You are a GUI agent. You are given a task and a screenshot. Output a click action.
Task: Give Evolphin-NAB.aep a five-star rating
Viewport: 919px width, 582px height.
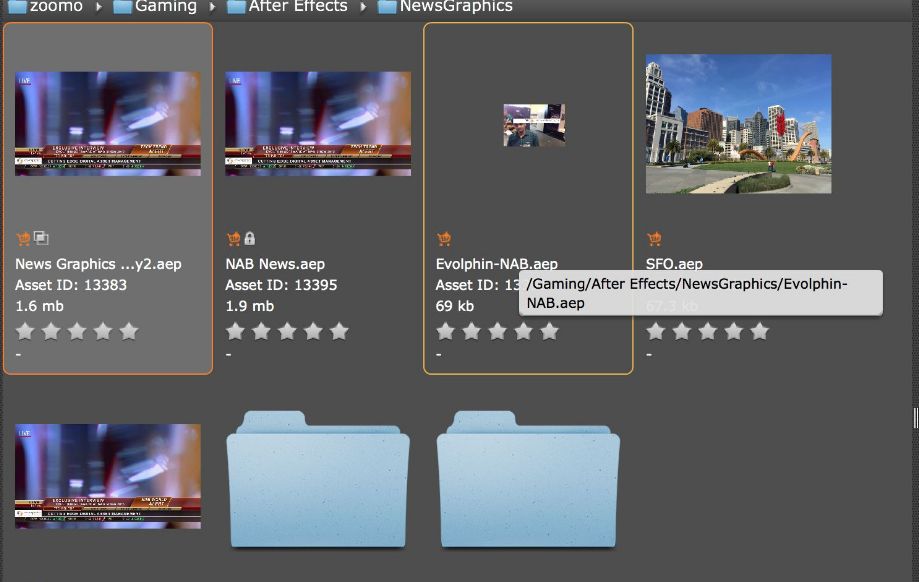[x=549, y=332]
